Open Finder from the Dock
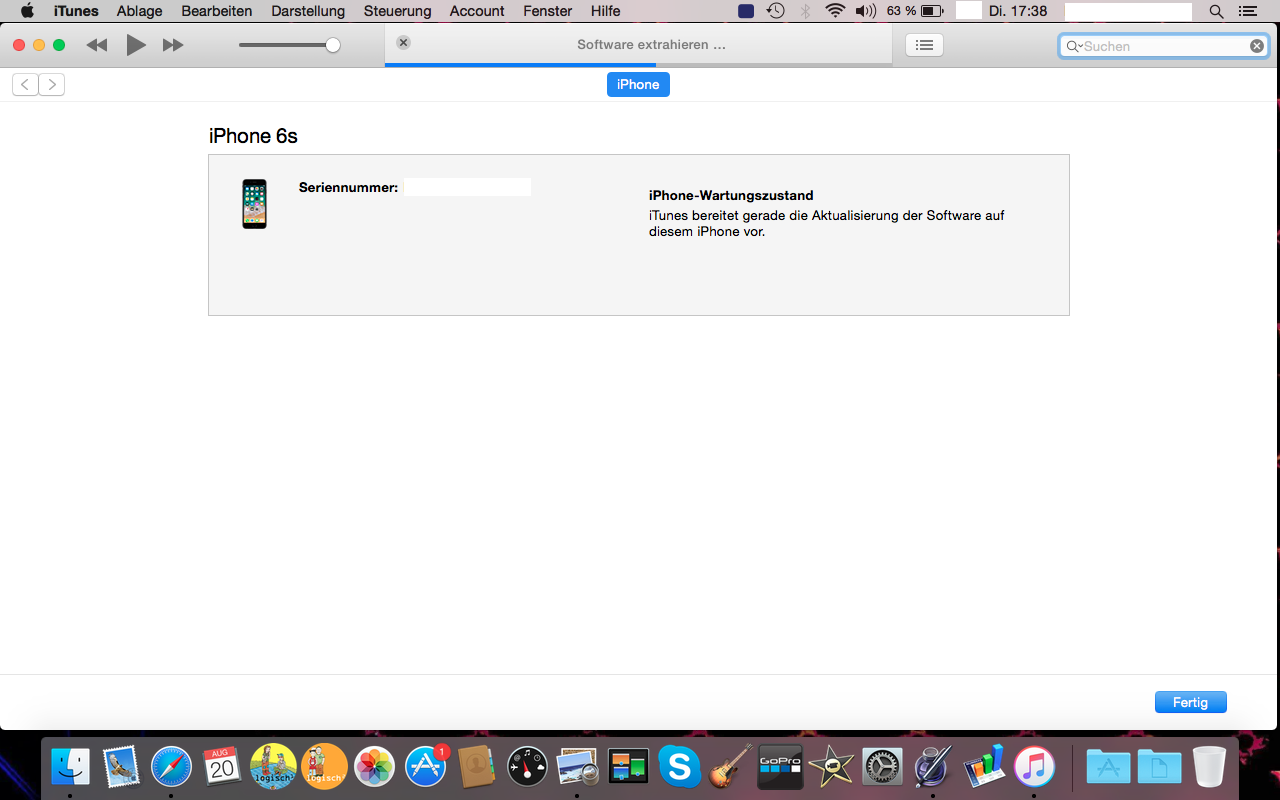This screenshot has width=1280, height=800. coord(70,767)
